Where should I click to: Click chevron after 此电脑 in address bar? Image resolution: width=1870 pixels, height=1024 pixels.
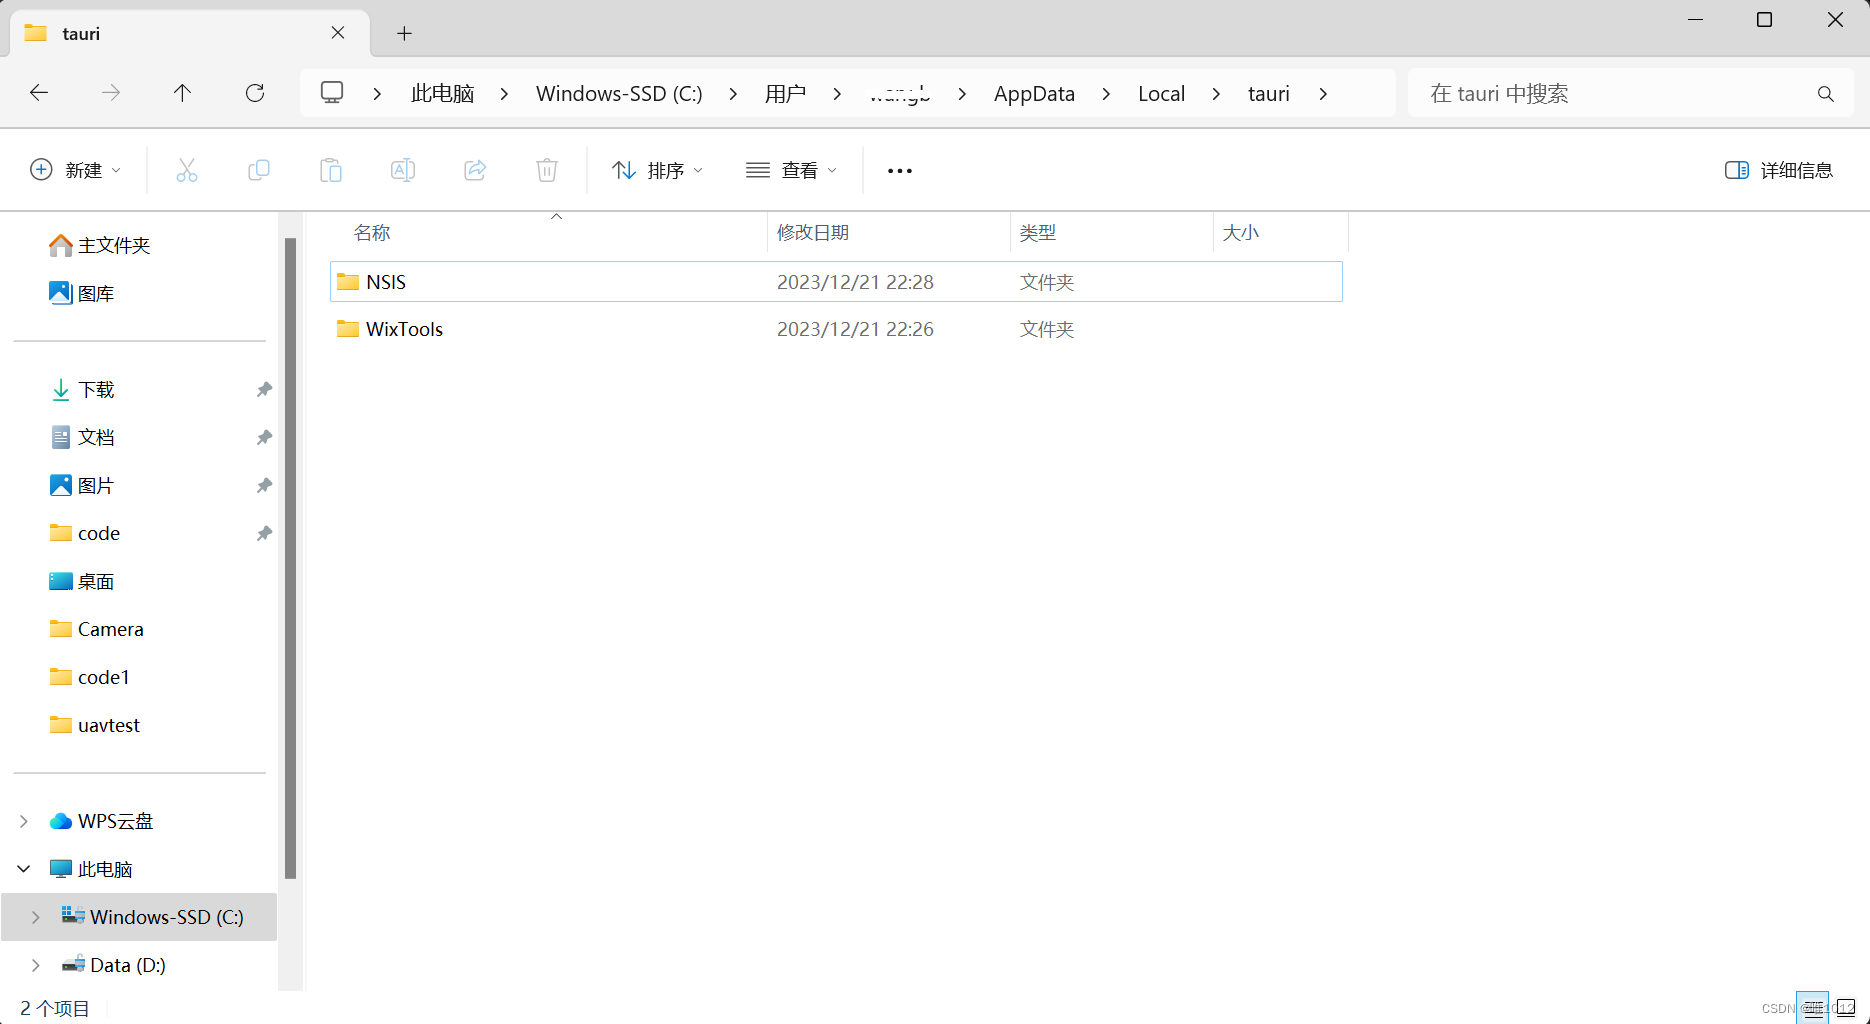coord(504,93)
